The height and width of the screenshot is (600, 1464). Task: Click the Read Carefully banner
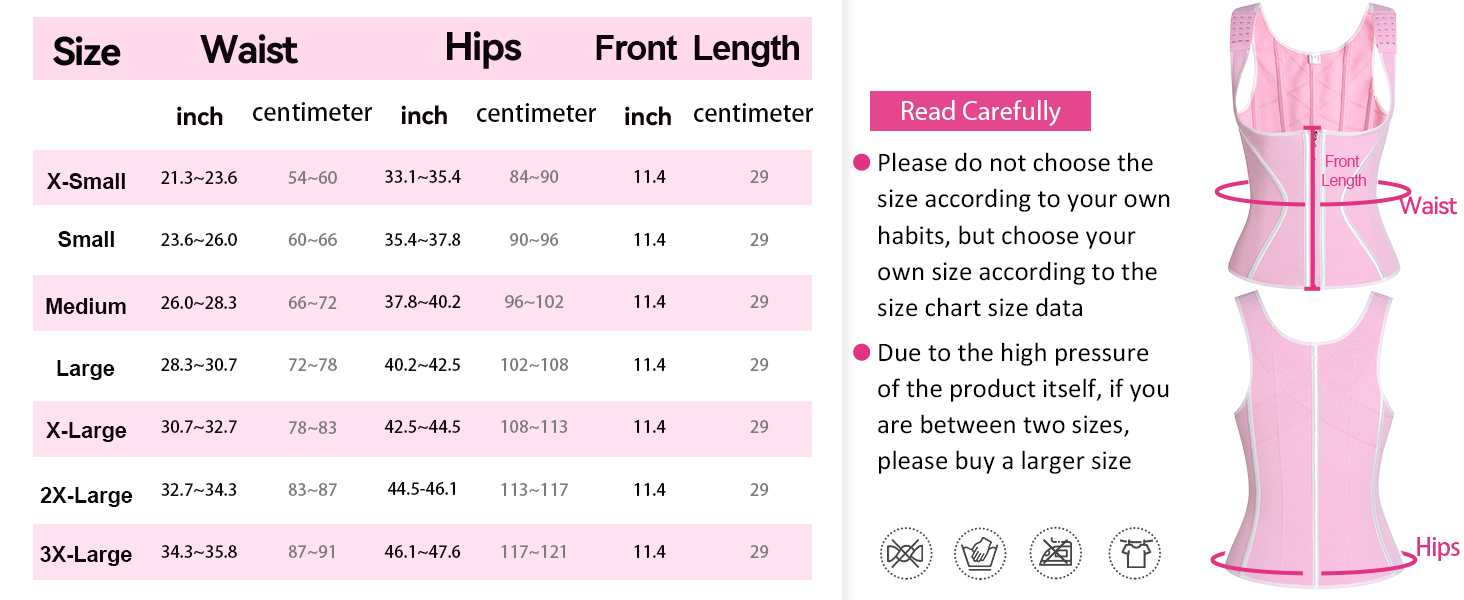pos(980,111)
